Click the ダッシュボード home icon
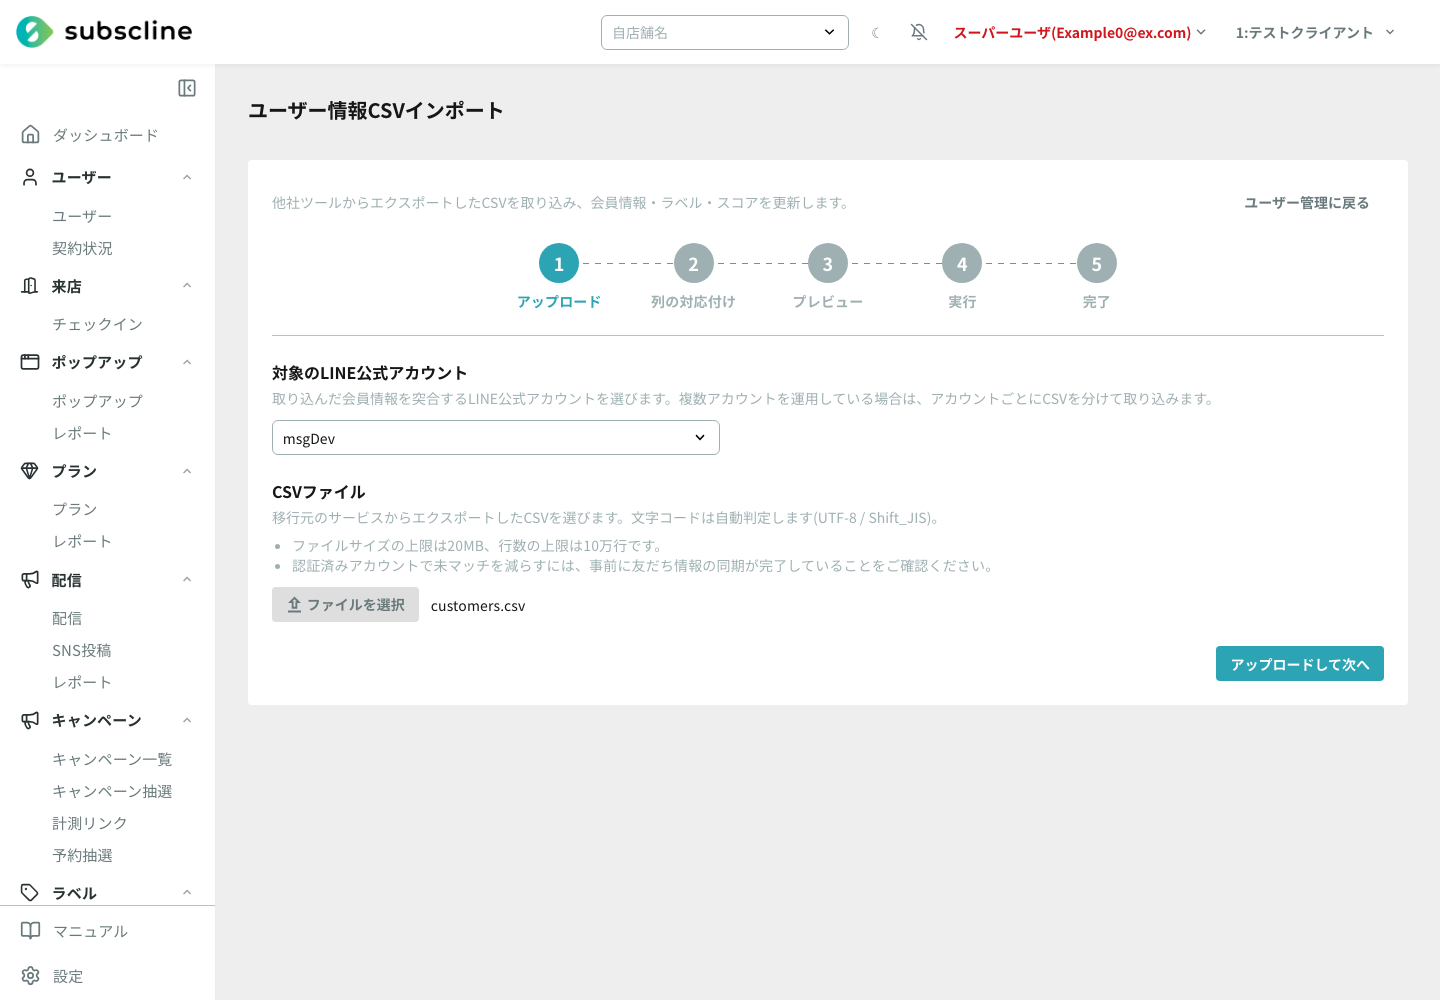 click(x=31, y=134)
